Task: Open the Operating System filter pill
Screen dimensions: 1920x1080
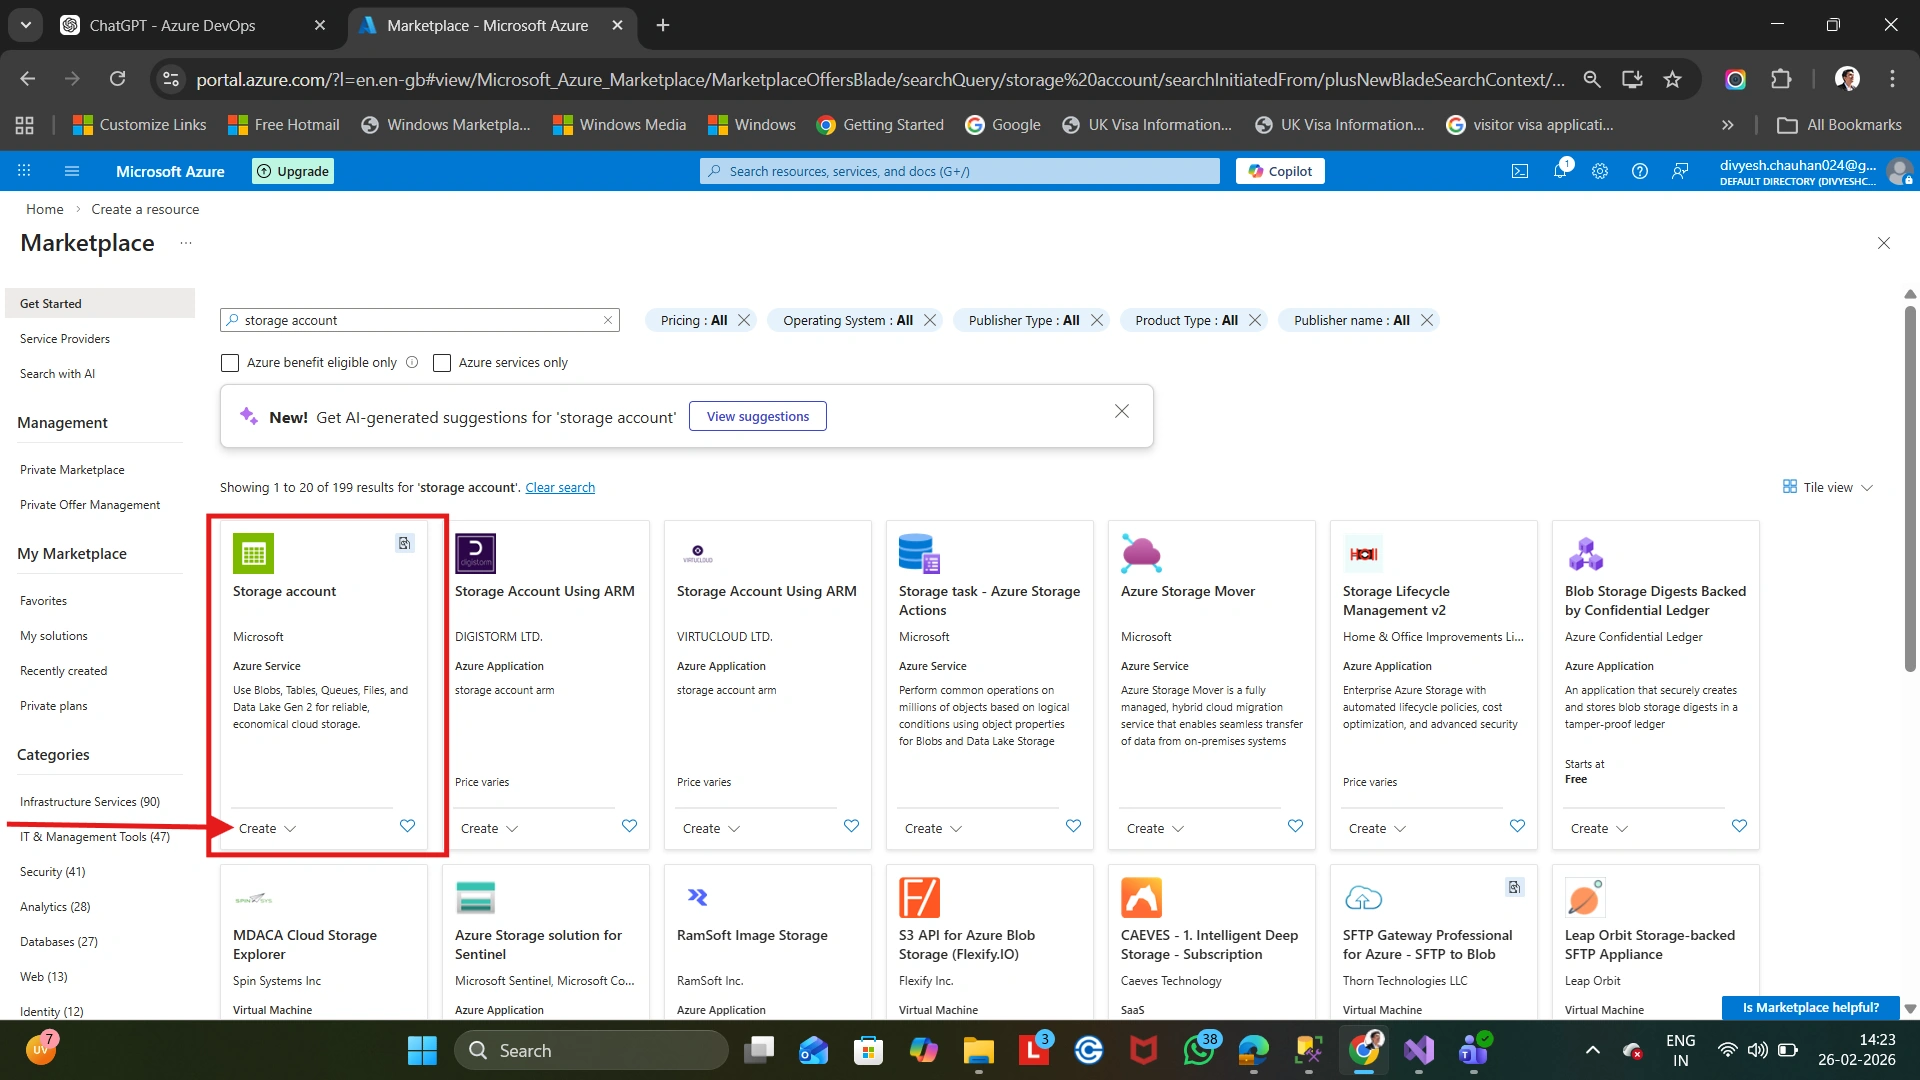Action: (848, 320)
